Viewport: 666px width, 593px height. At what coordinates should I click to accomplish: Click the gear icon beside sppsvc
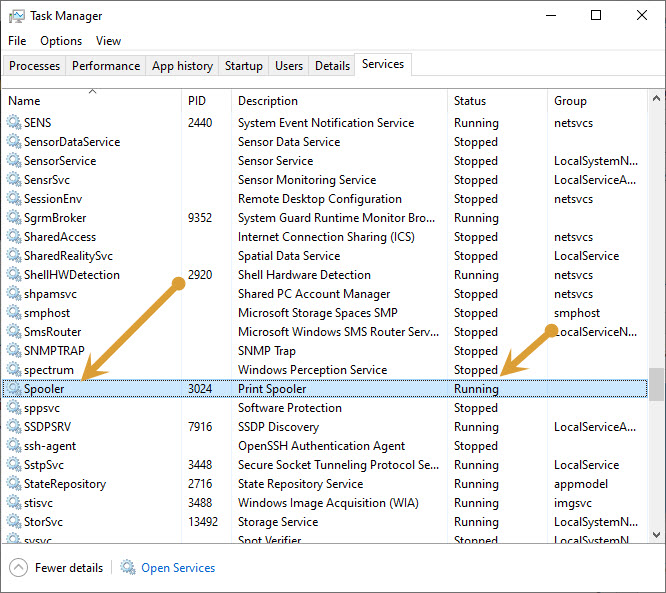[14, 407]
